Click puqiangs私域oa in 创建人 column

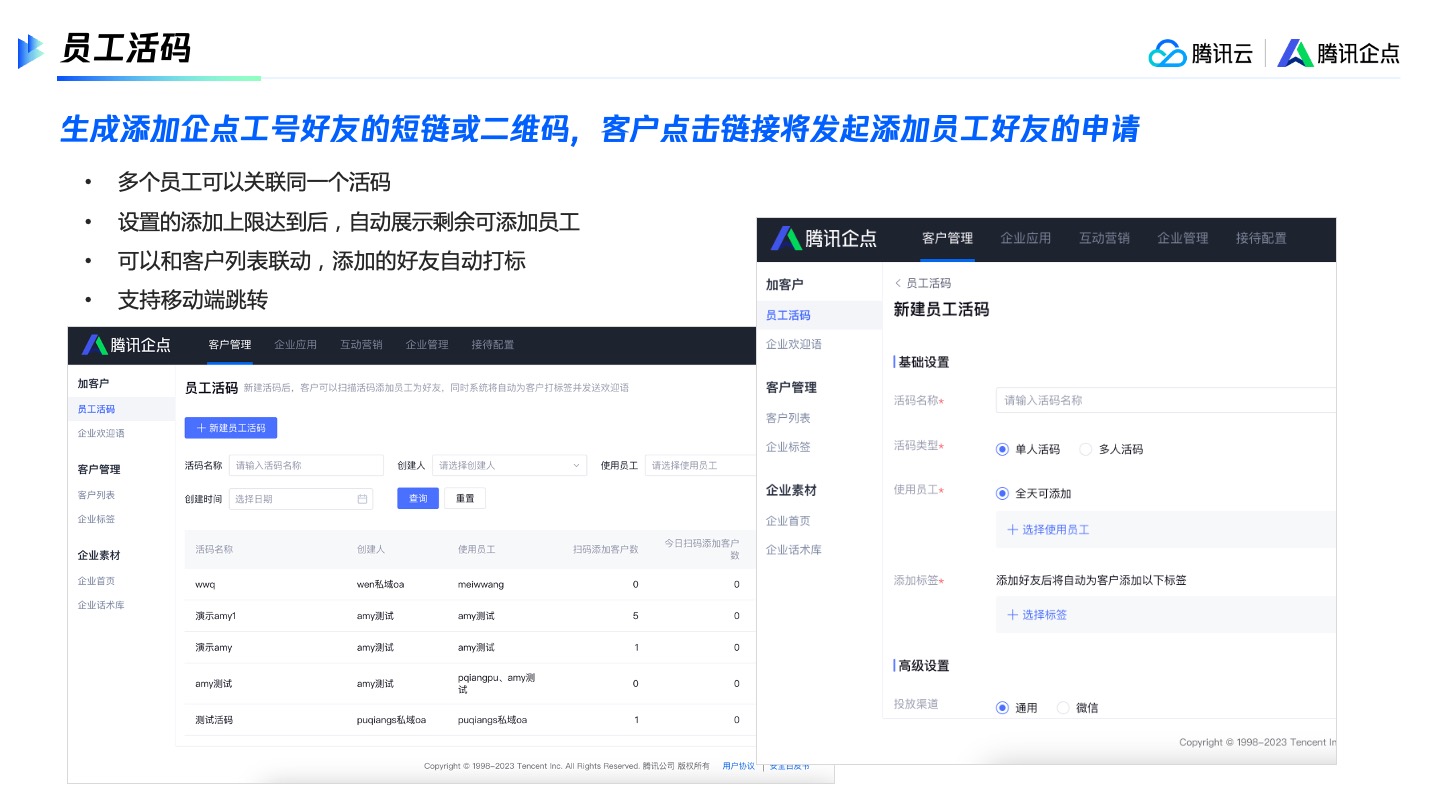(x=392, y=720)
